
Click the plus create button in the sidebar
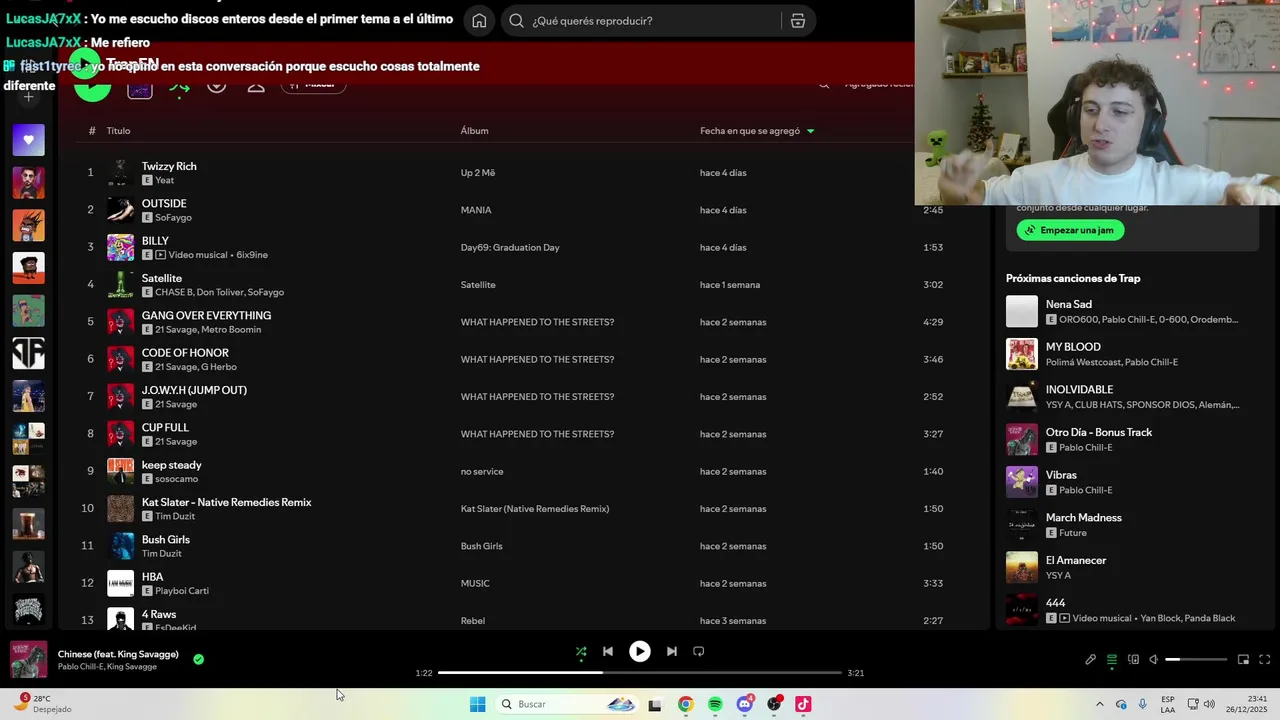click(28, 97)
